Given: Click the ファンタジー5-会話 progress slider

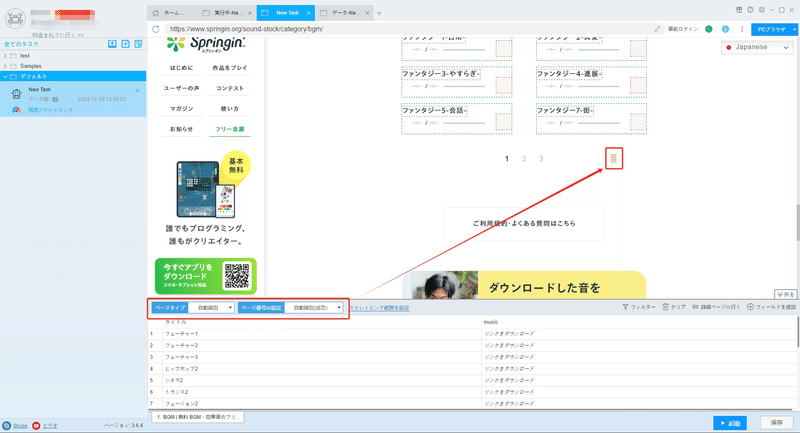Looking at the screenshot, I should (x=464, y=123).
